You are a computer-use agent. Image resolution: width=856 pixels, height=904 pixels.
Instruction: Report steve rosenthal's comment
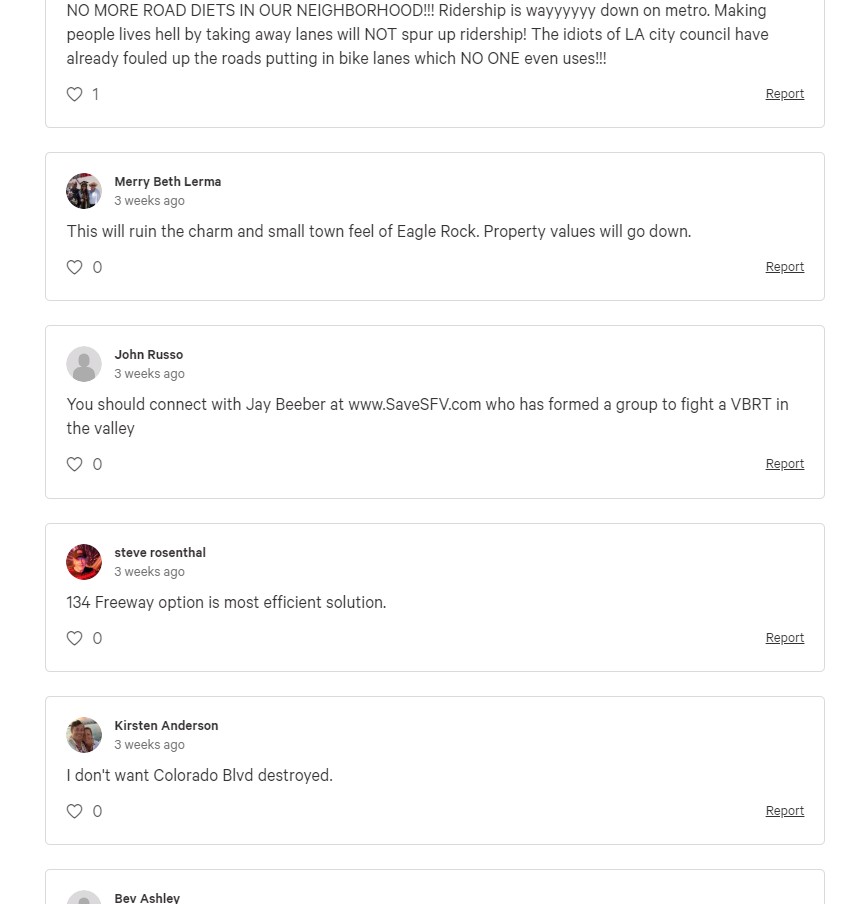[784, 638]
